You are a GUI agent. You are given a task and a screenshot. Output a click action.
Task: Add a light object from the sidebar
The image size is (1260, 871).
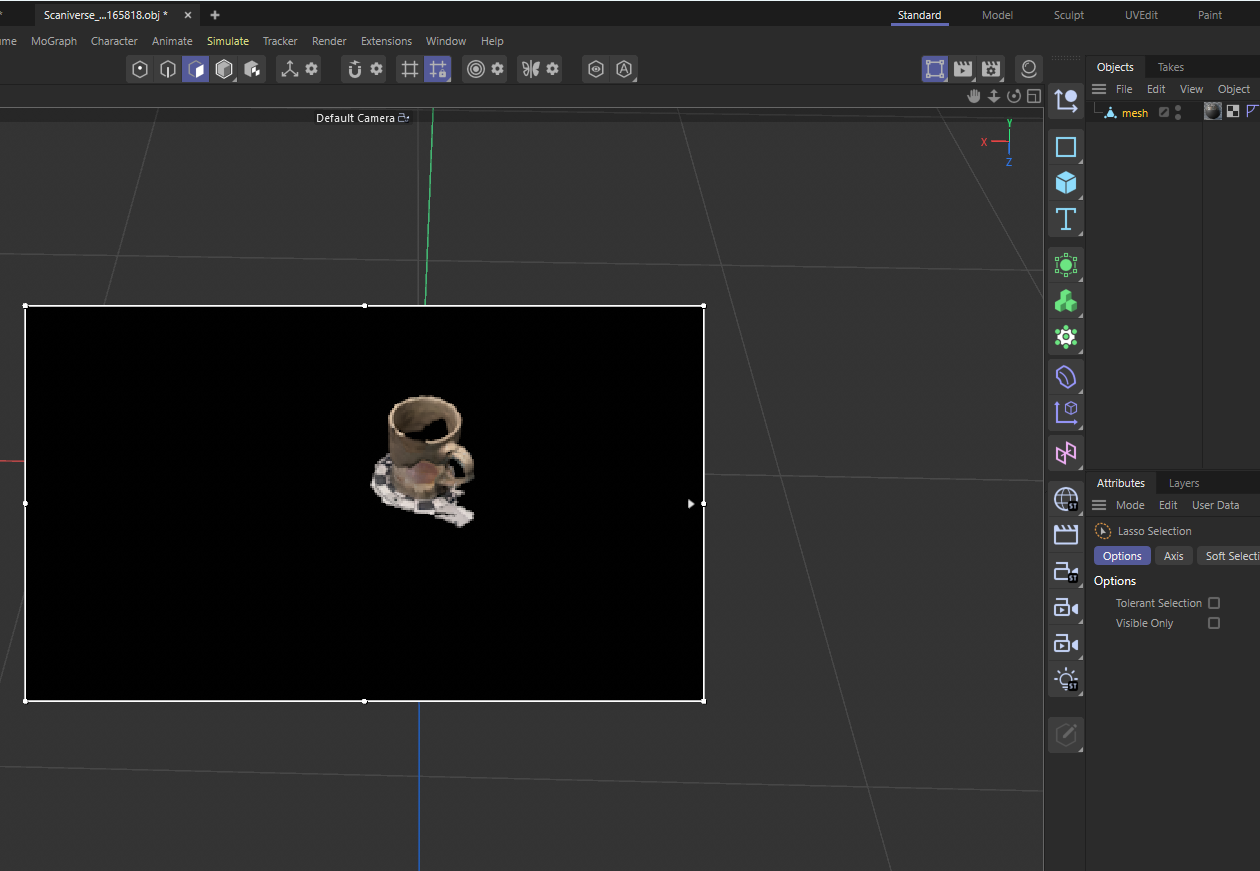[1065, 679]
